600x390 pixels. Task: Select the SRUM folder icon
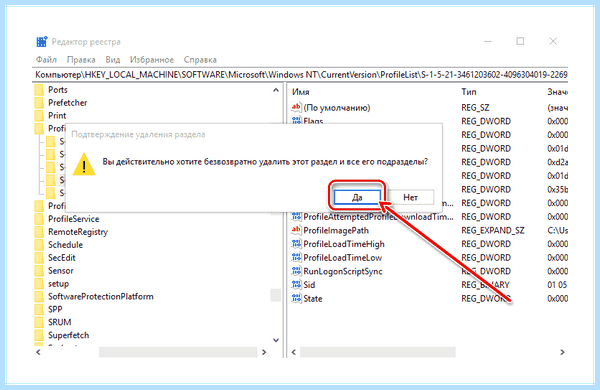coord(39,322)
